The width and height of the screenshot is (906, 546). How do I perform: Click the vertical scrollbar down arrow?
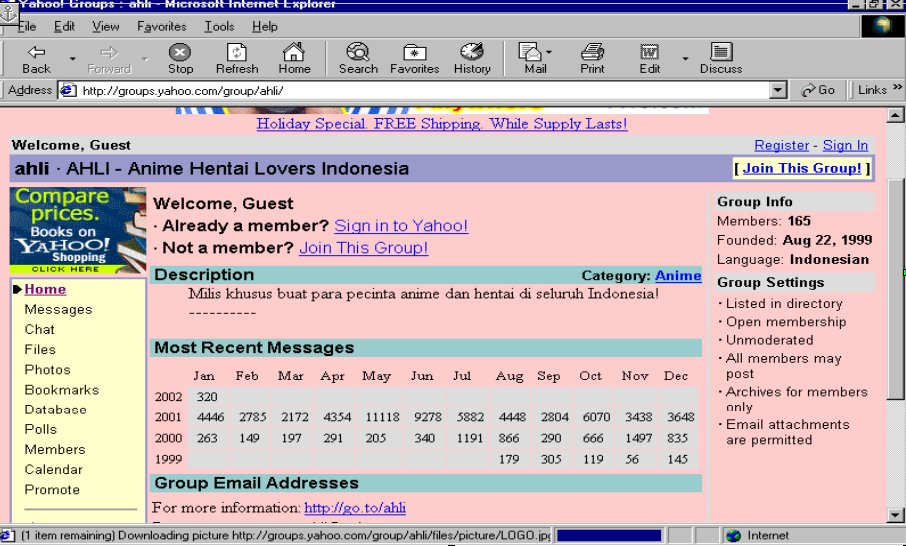pyautogui.click(x=895, y=516)
